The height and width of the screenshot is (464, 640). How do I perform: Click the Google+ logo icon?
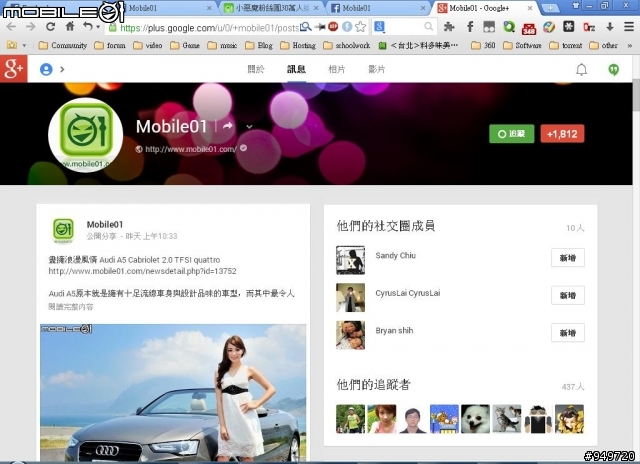click(x=14, y=69)
